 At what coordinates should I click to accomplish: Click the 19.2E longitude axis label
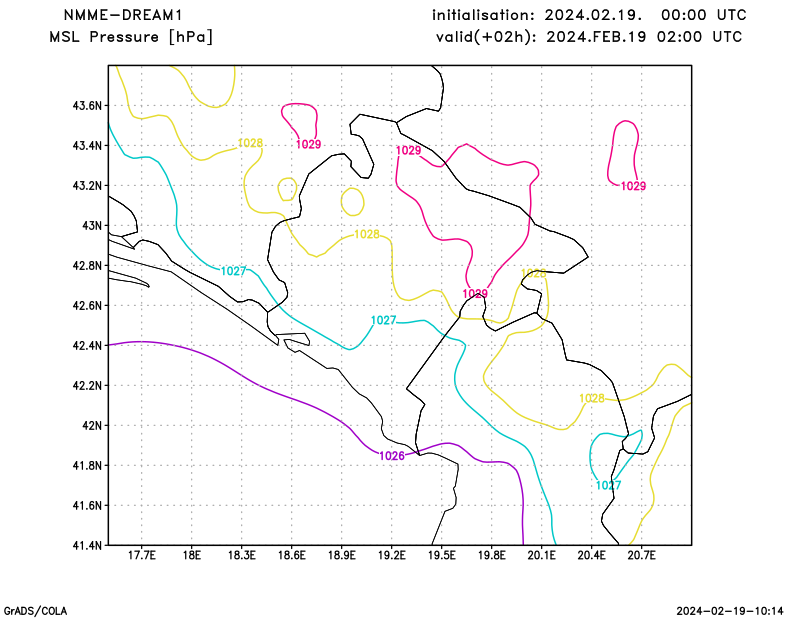point(391,555)
